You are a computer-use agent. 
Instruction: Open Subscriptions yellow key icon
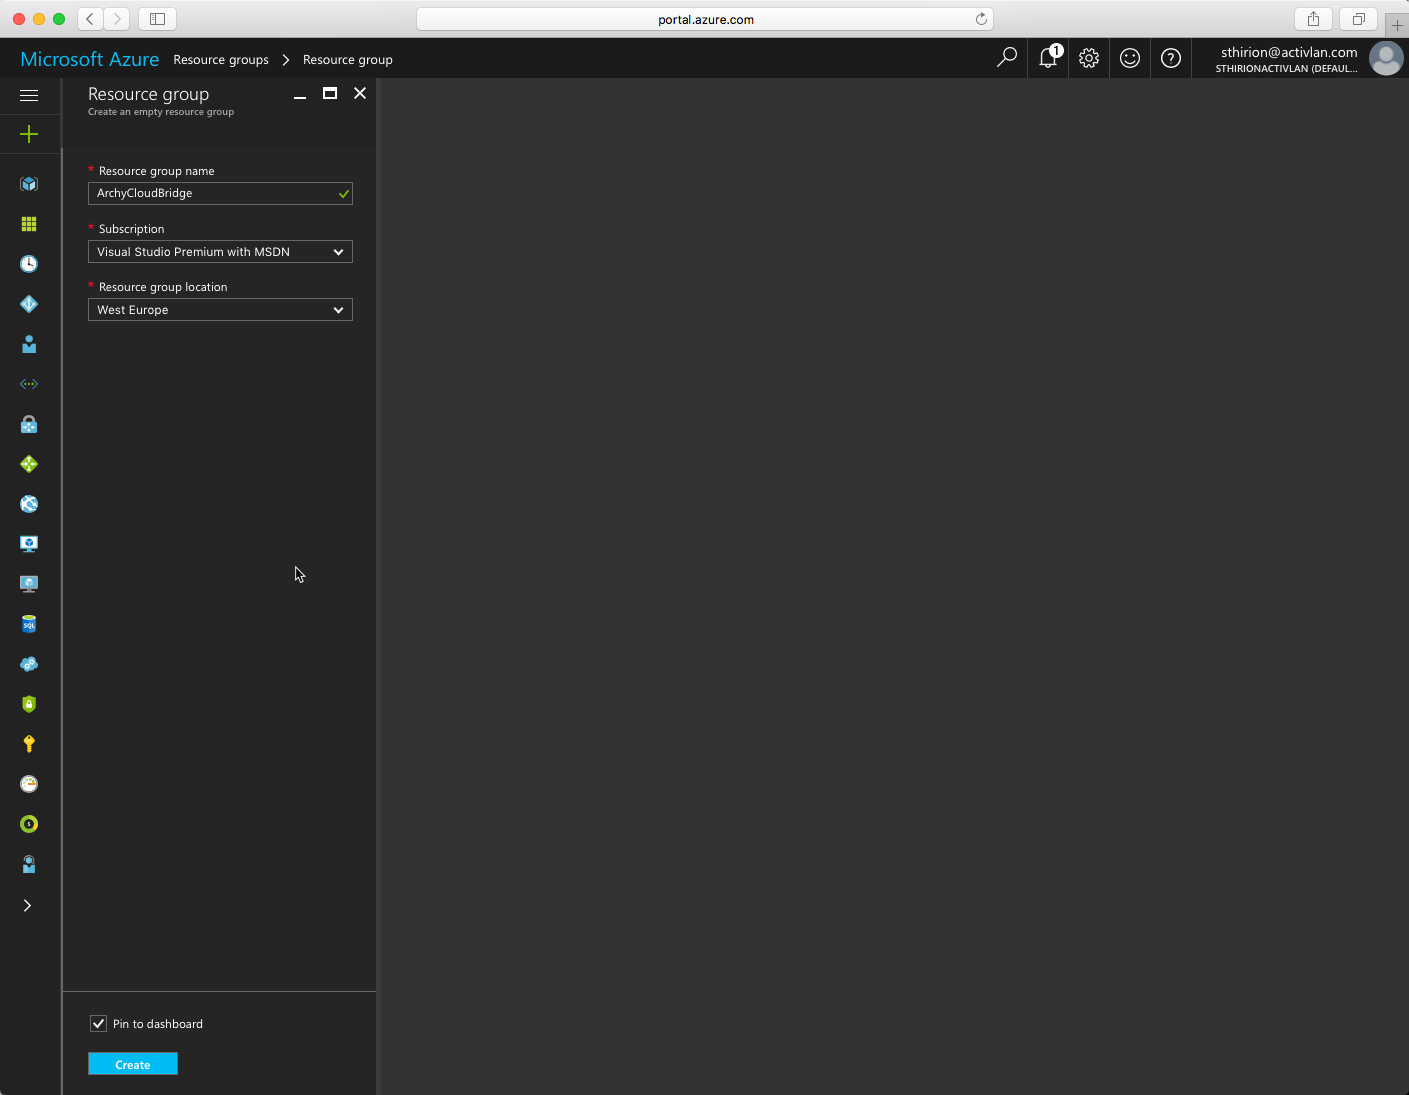pos(29,744)
